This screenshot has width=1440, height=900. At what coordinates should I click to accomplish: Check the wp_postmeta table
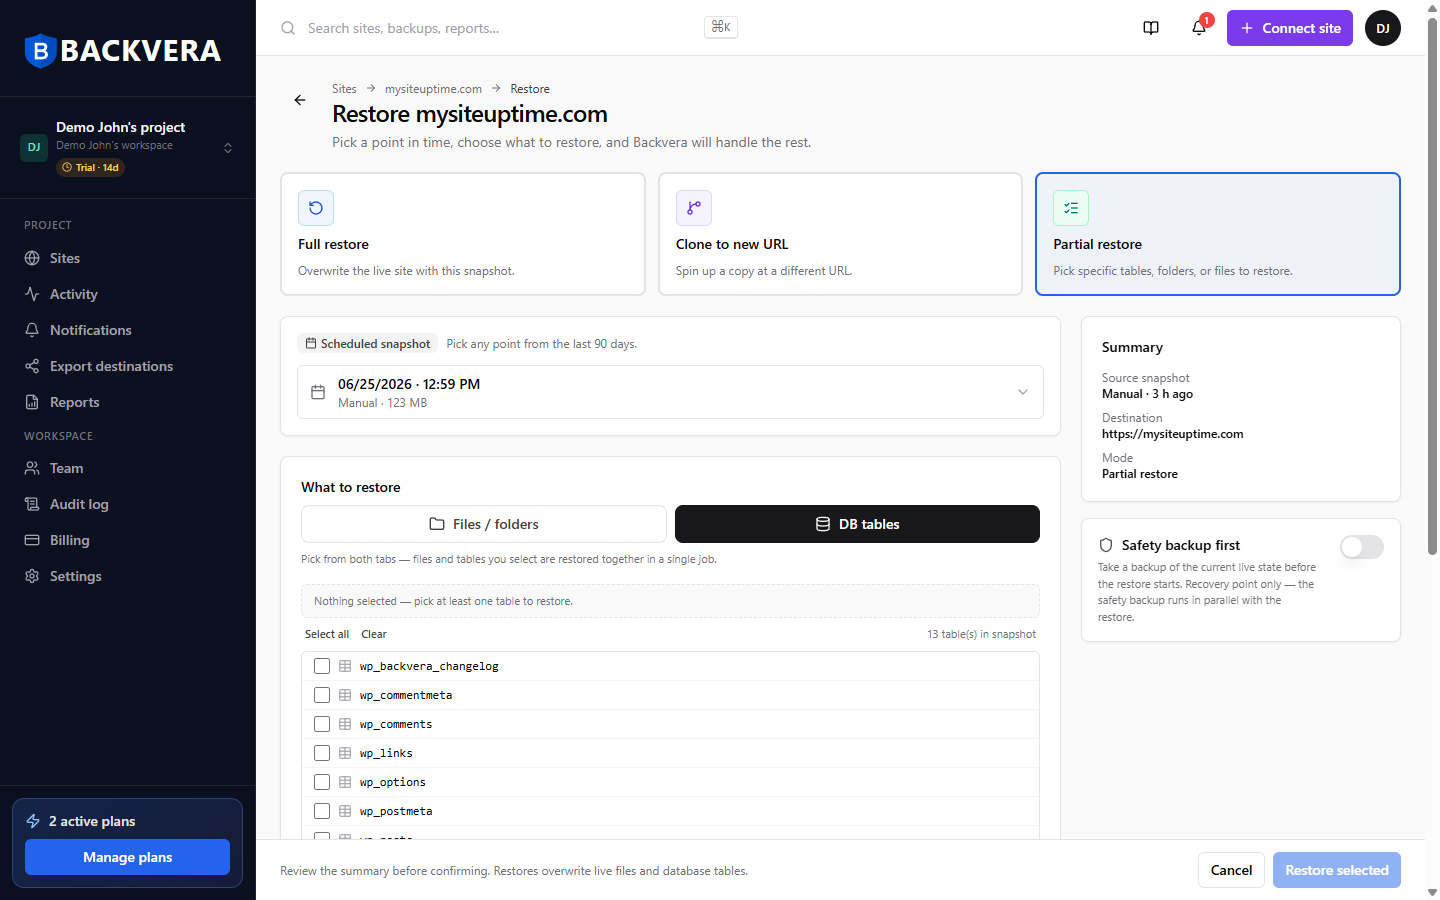(322, 811)
